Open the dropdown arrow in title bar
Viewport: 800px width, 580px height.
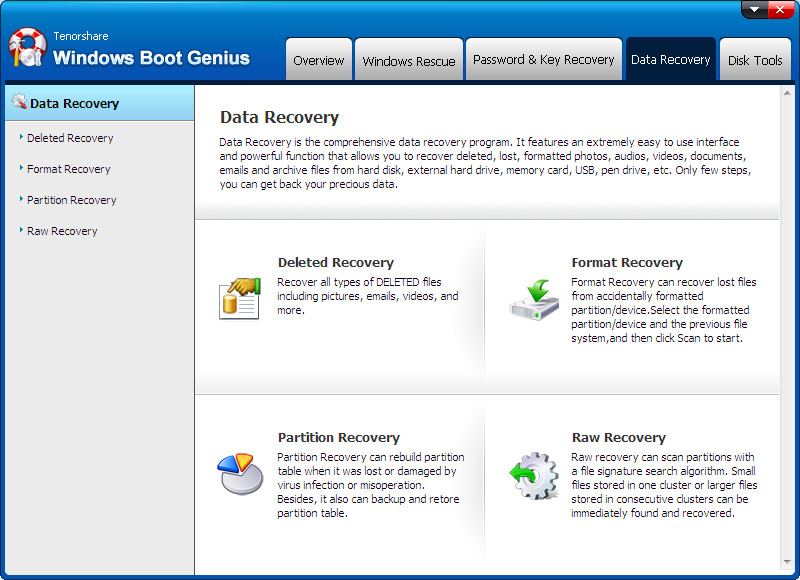(755, 9)
